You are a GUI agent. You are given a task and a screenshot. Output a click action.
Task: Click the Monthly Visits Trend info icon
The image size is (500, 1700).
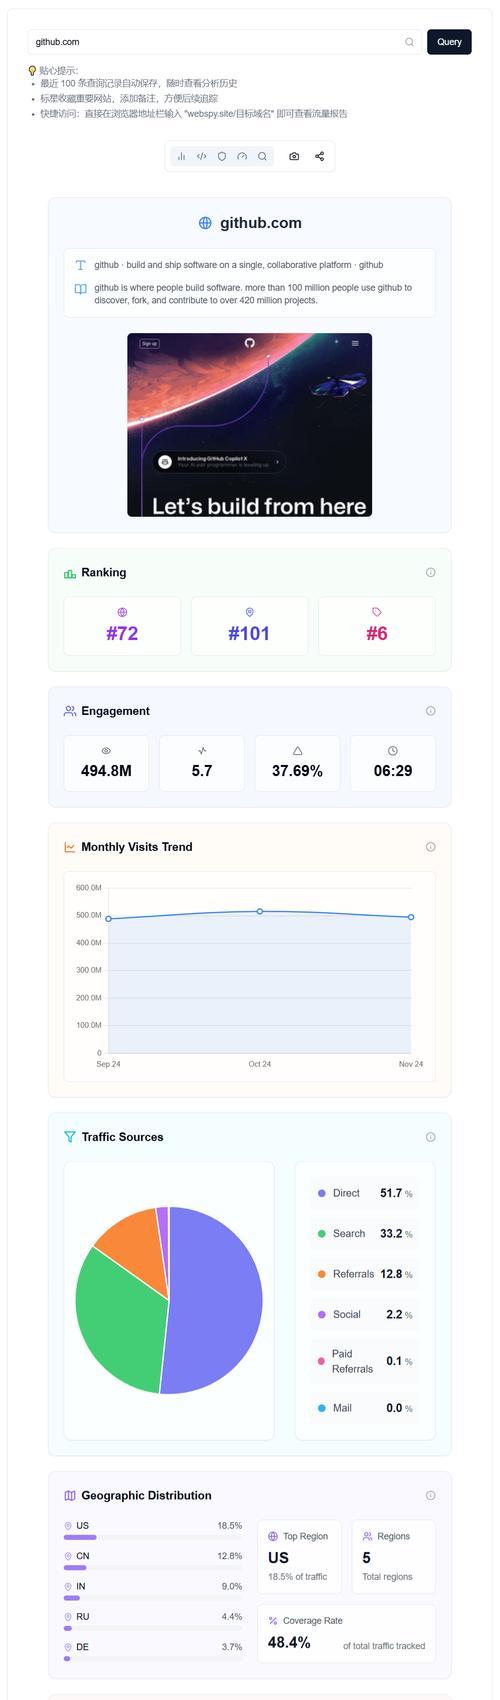pyautogui.click(x=430, y=847)
